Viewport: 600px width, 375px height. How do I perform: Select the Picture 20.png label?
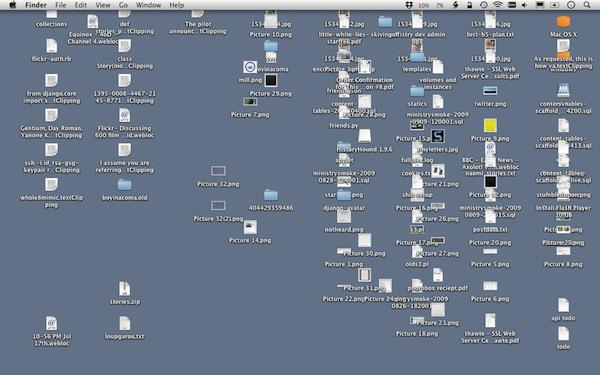click(490, 243)
